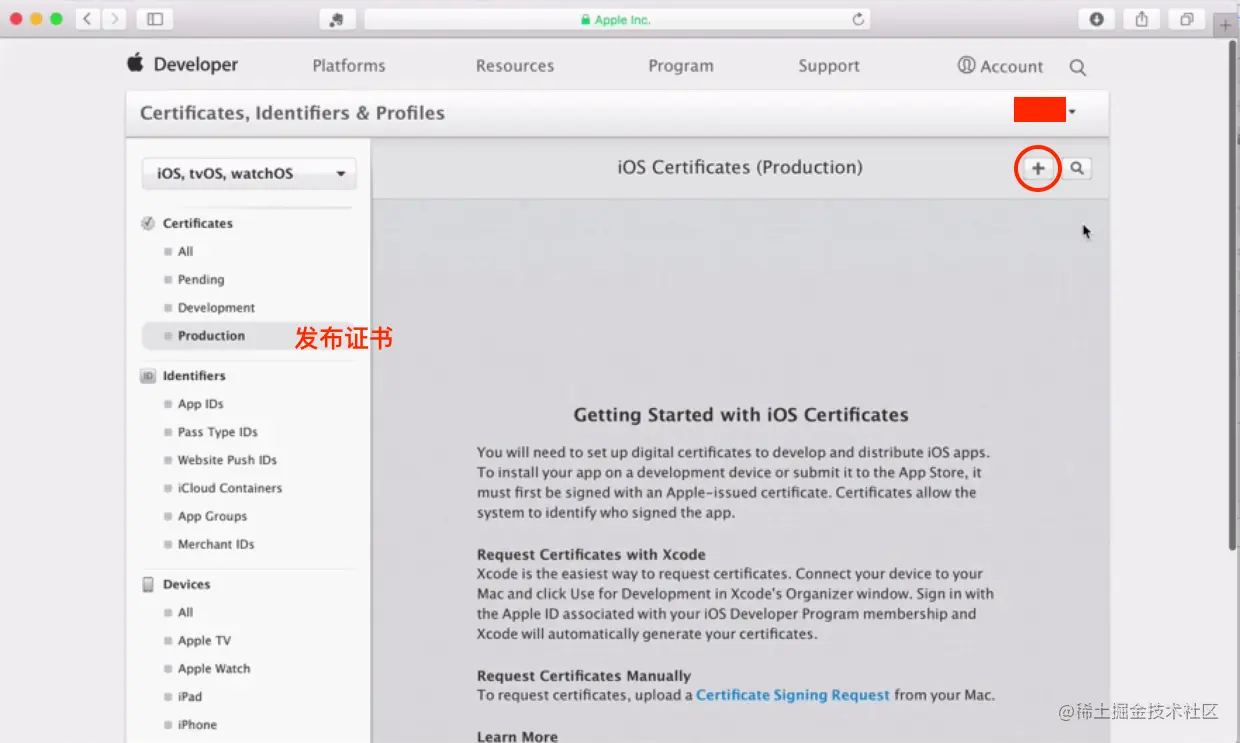Click the Certificates section icon
This screenshot has height=743, width=1240.
coord(148,223)
